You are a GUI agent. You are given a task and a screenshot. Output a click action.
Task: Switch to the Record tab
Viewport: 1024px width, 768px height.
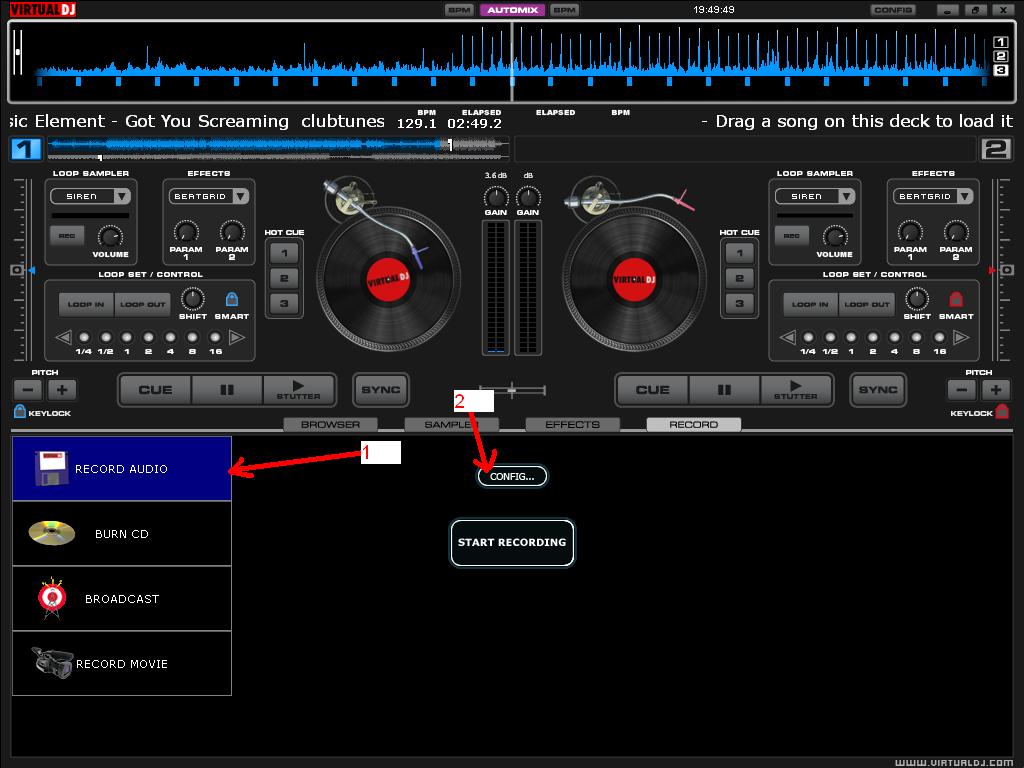pyautogui.click(x=694, y=424)
